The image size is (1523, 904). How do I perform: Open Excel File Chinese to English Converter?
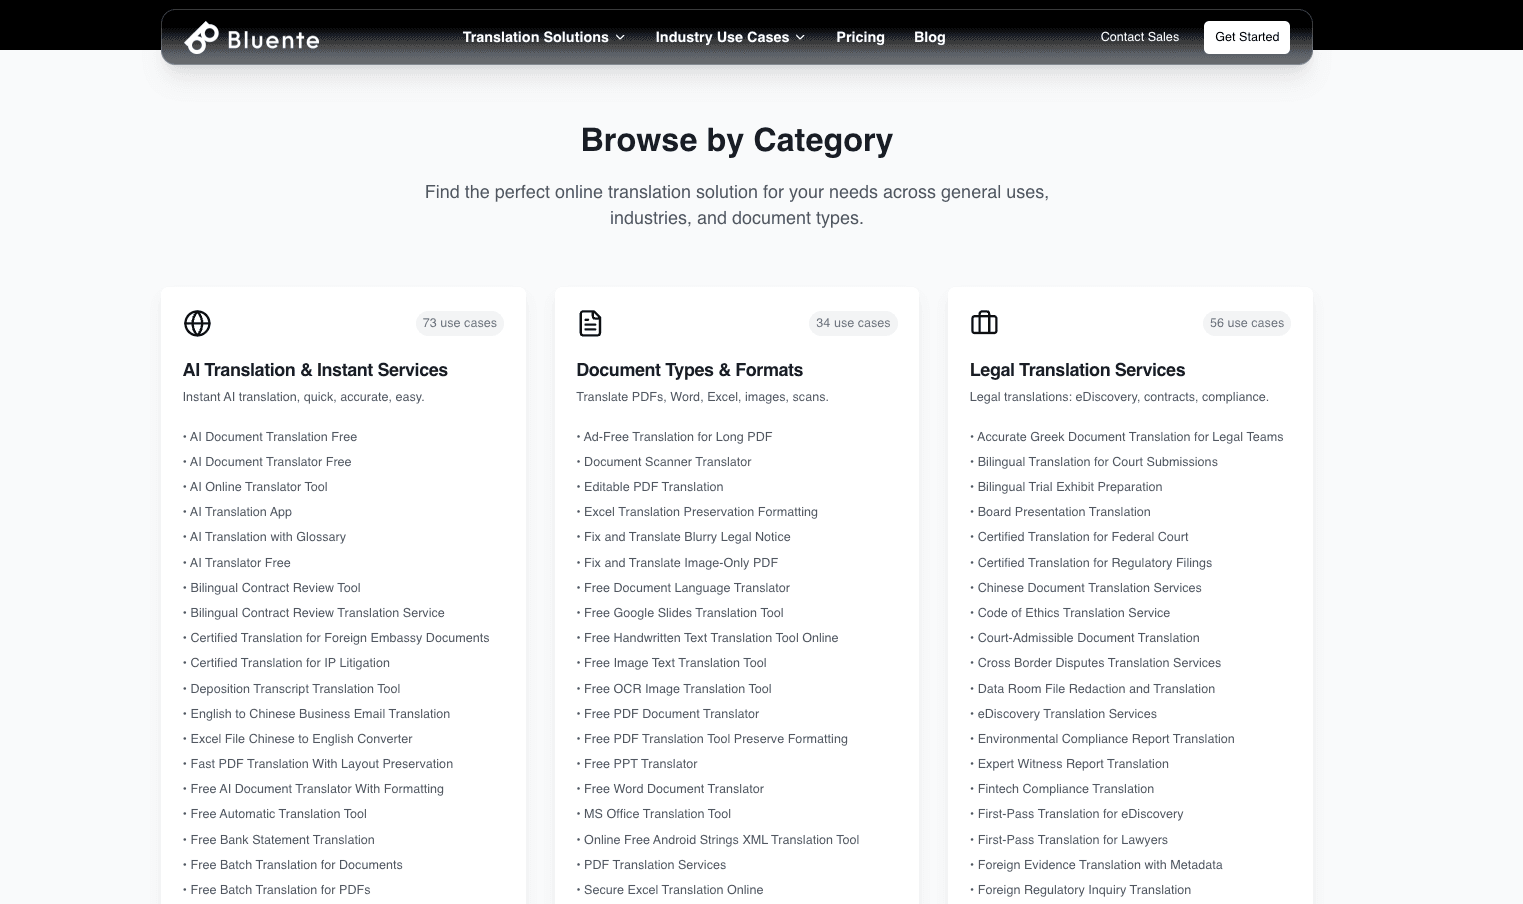point(301,739)
